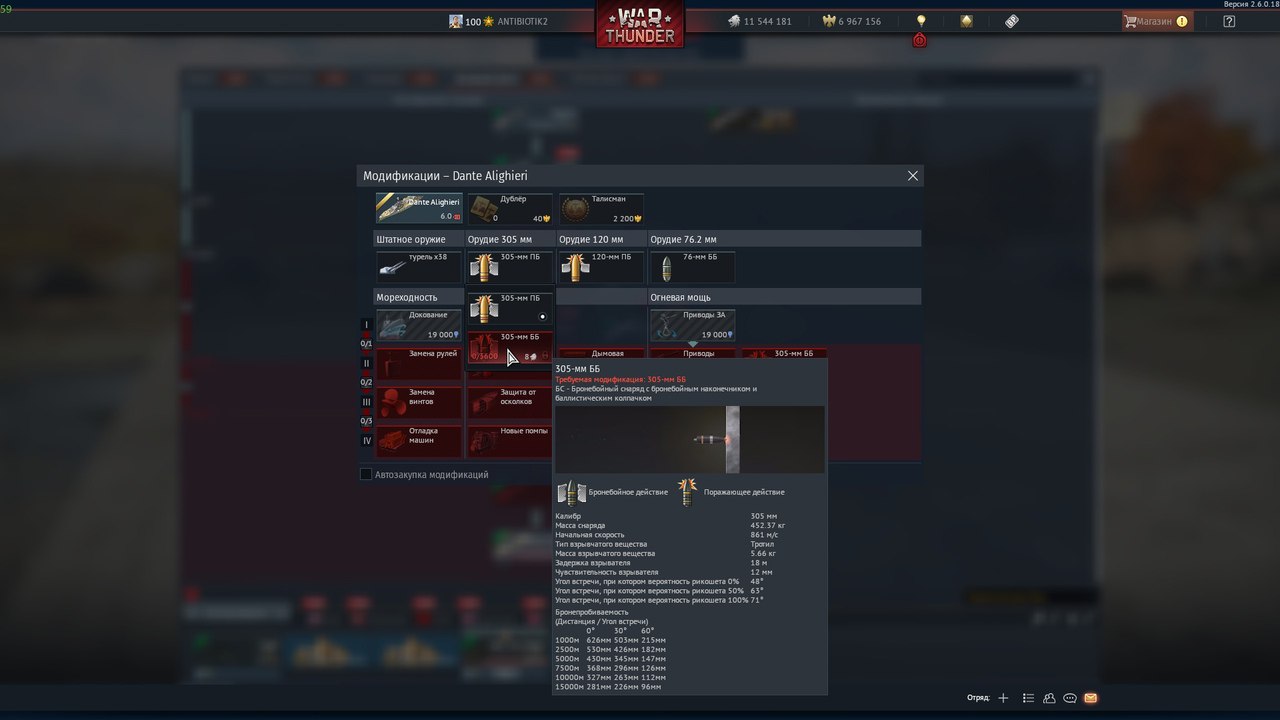Click the tier III rank marker

366,402
